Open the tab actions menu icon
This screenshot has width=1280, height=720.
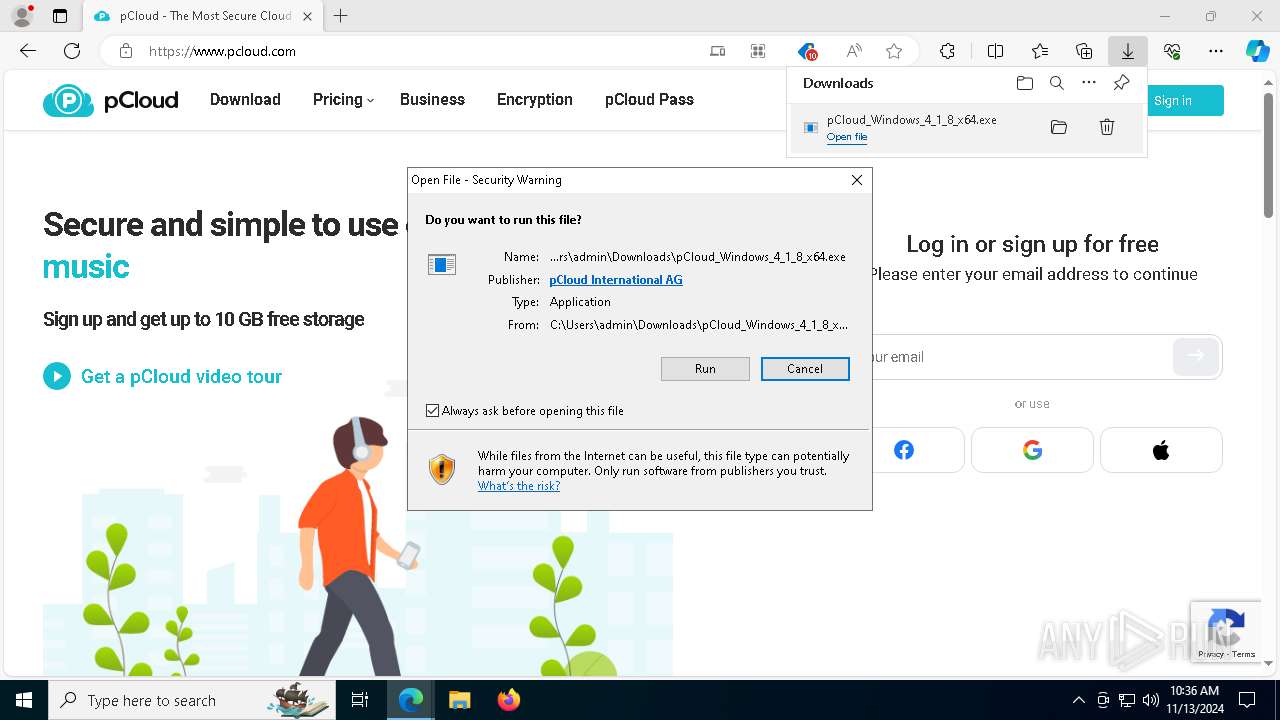click(60, 16)
